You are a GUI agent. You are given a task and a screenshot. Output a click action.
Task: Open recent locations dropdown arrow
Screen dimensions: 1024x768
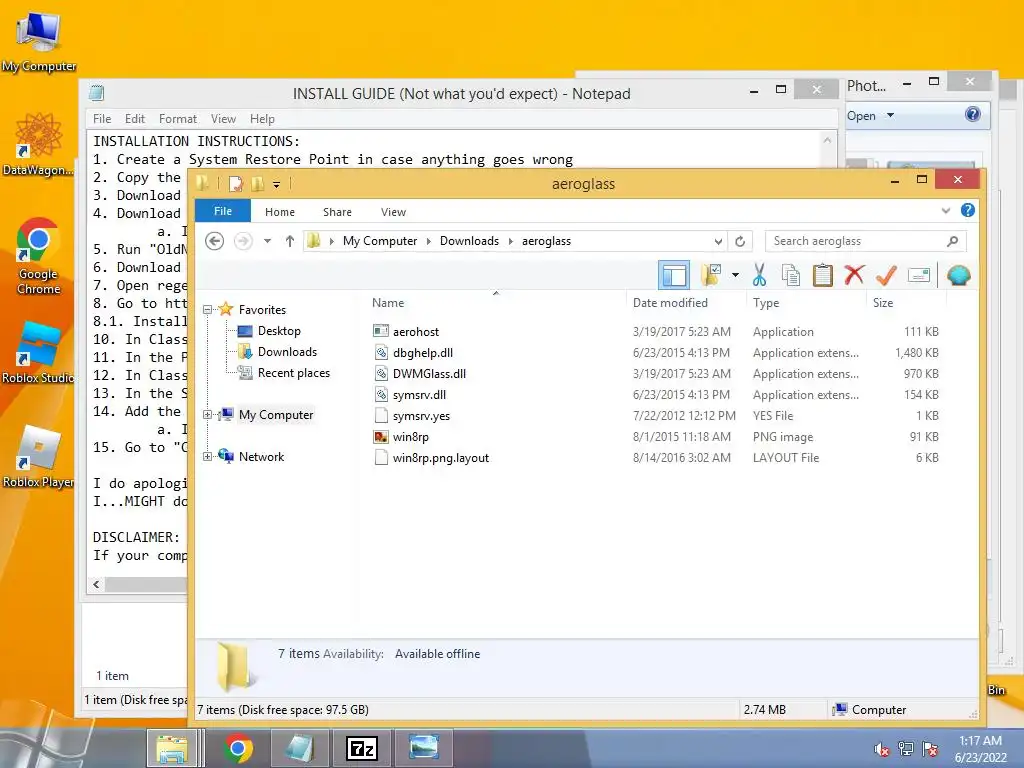267,241
